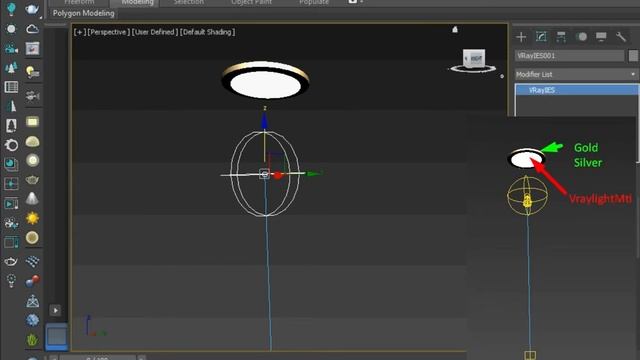
Task: Switch to the Modify panel tab
Action: click(541, 37)
